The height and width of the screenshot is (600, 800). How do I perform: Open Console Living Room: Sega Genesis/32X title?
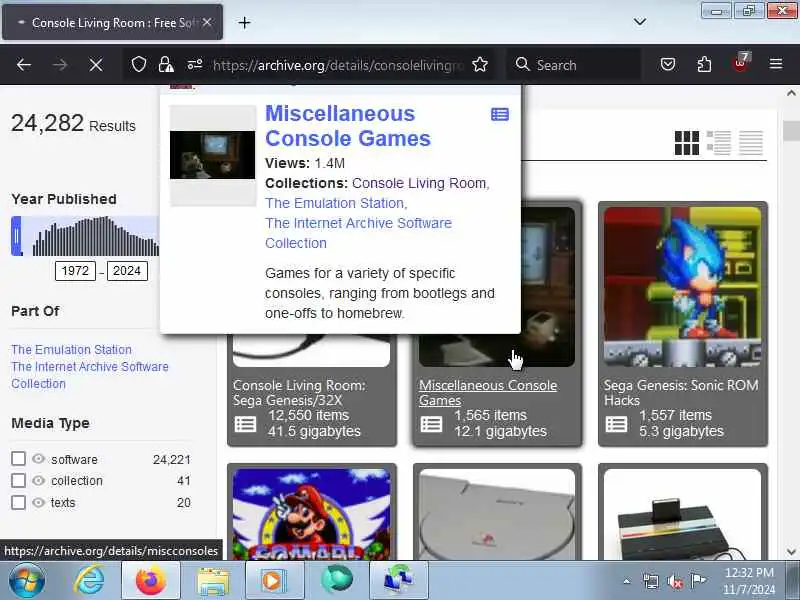pyautogui.click(x=299, y=393)
